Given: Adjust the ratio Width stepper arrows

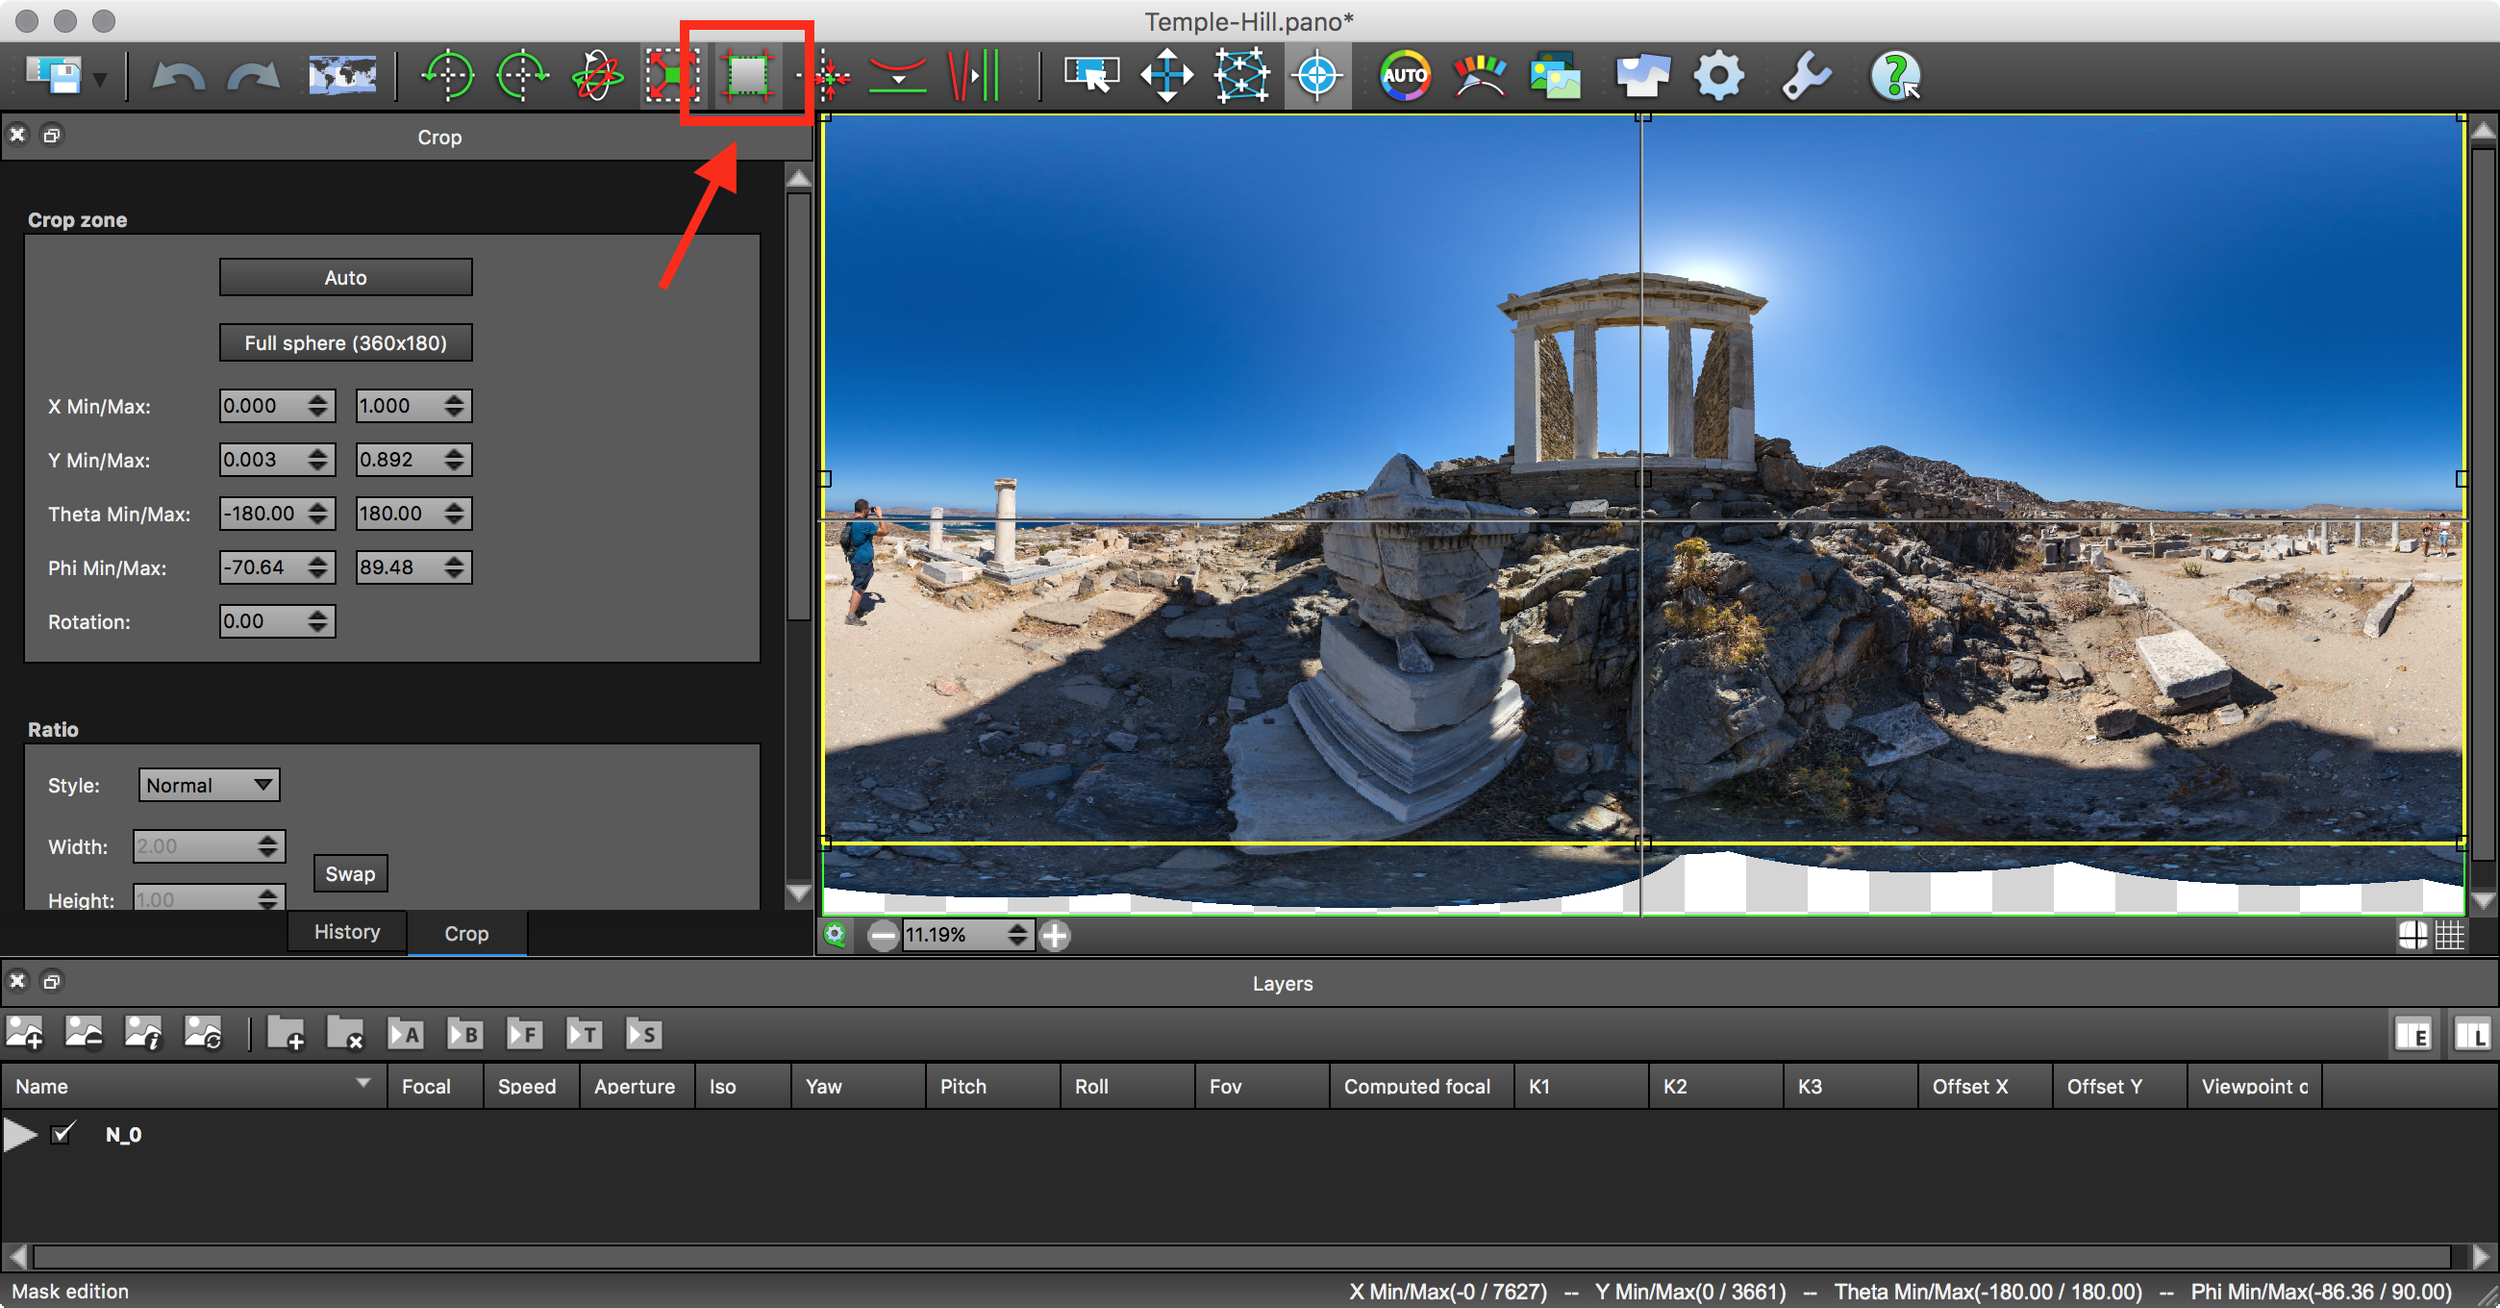Looking at the screenshot, I should pos(268,846).
